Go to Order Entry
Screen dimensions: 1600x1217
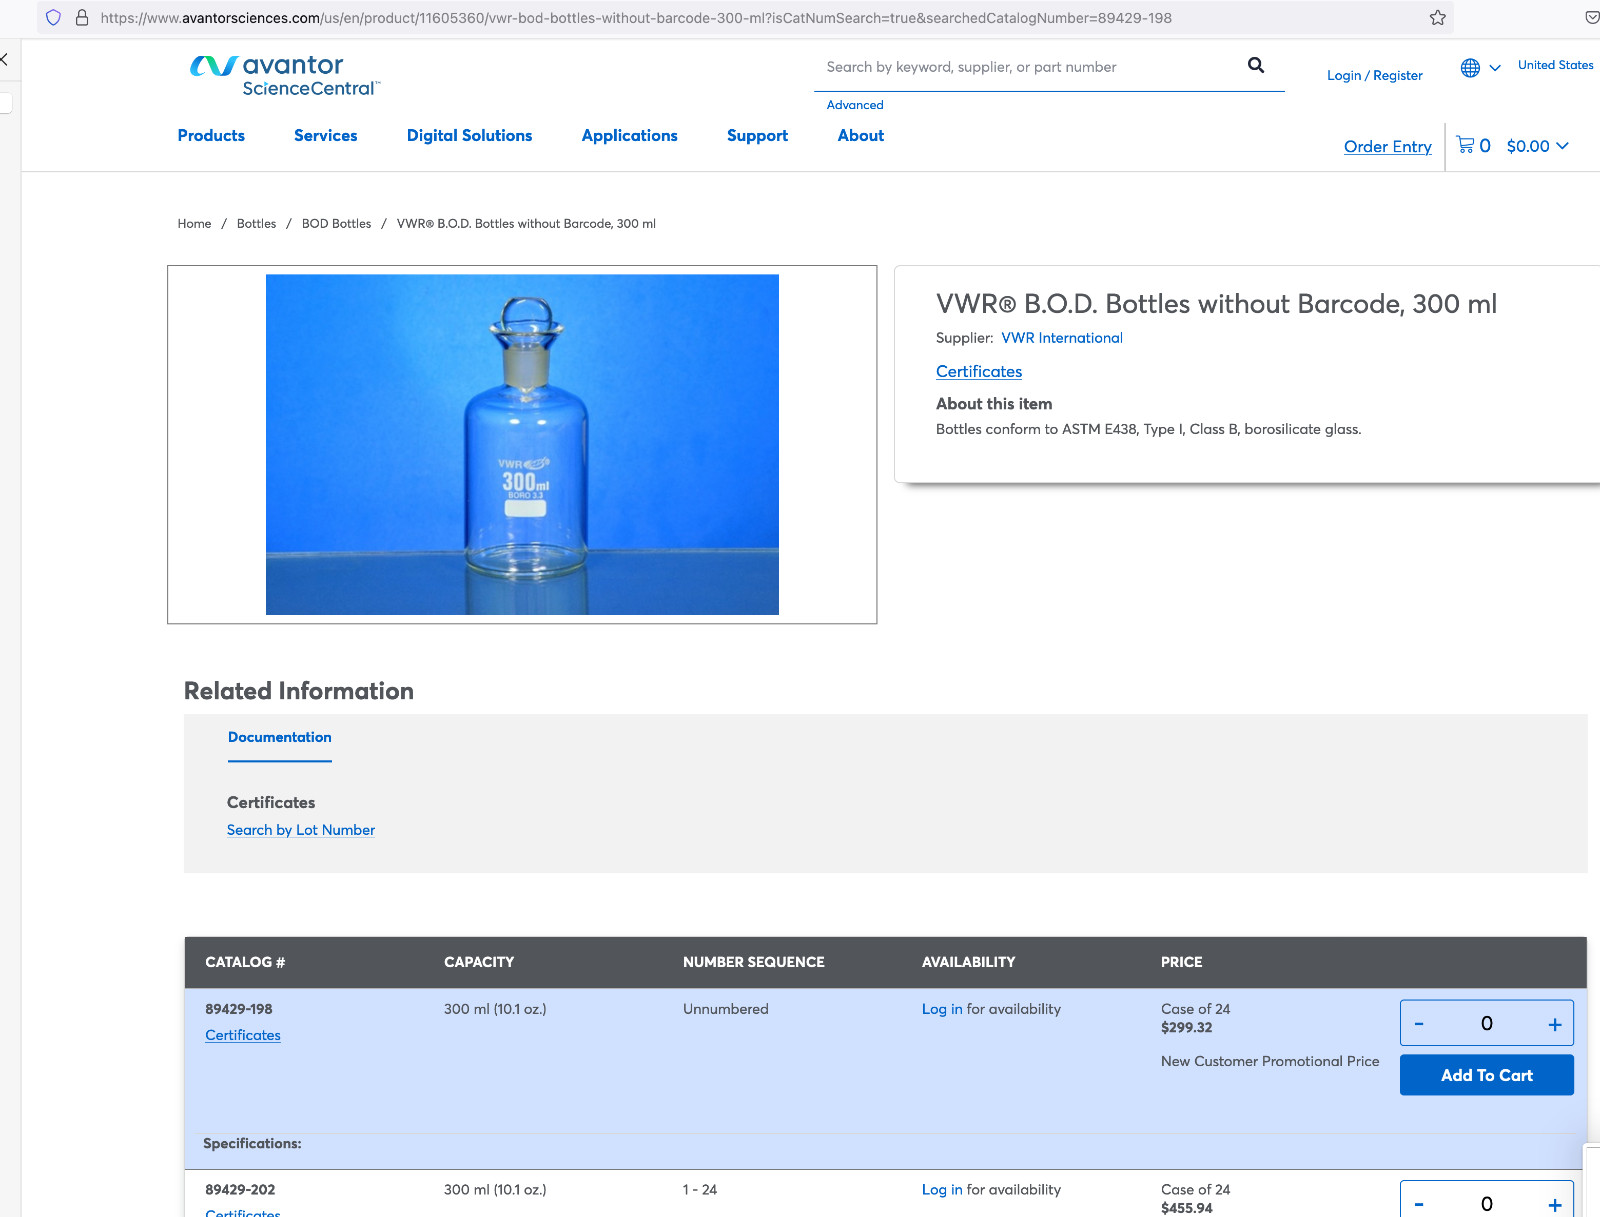(1387, 147)
